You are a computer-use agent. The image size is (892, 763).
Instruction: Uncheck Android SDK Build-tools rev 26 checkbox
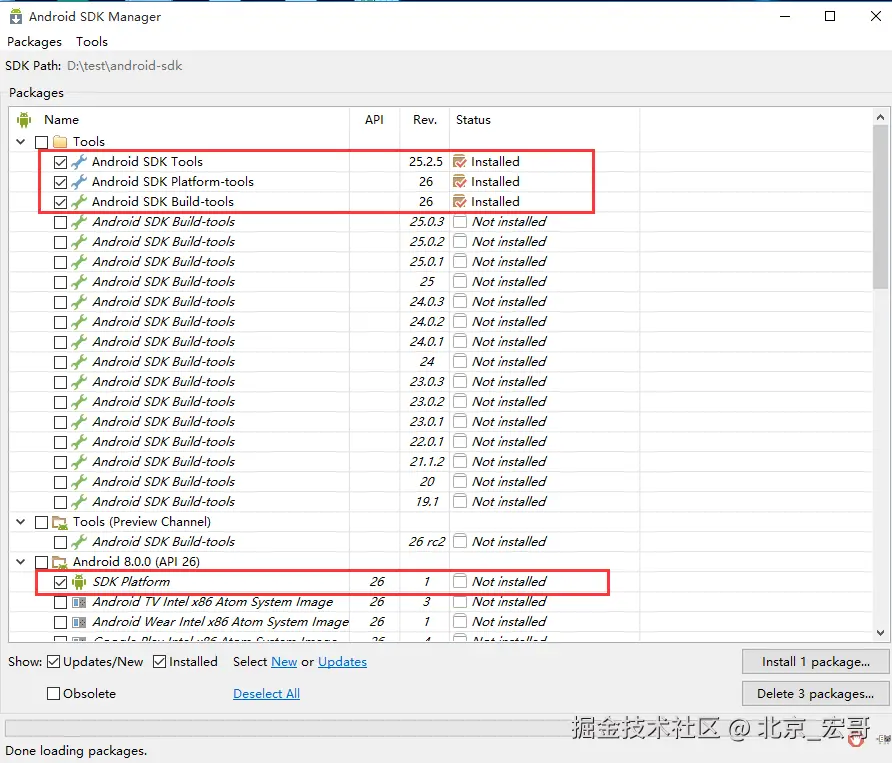(60, 202)
